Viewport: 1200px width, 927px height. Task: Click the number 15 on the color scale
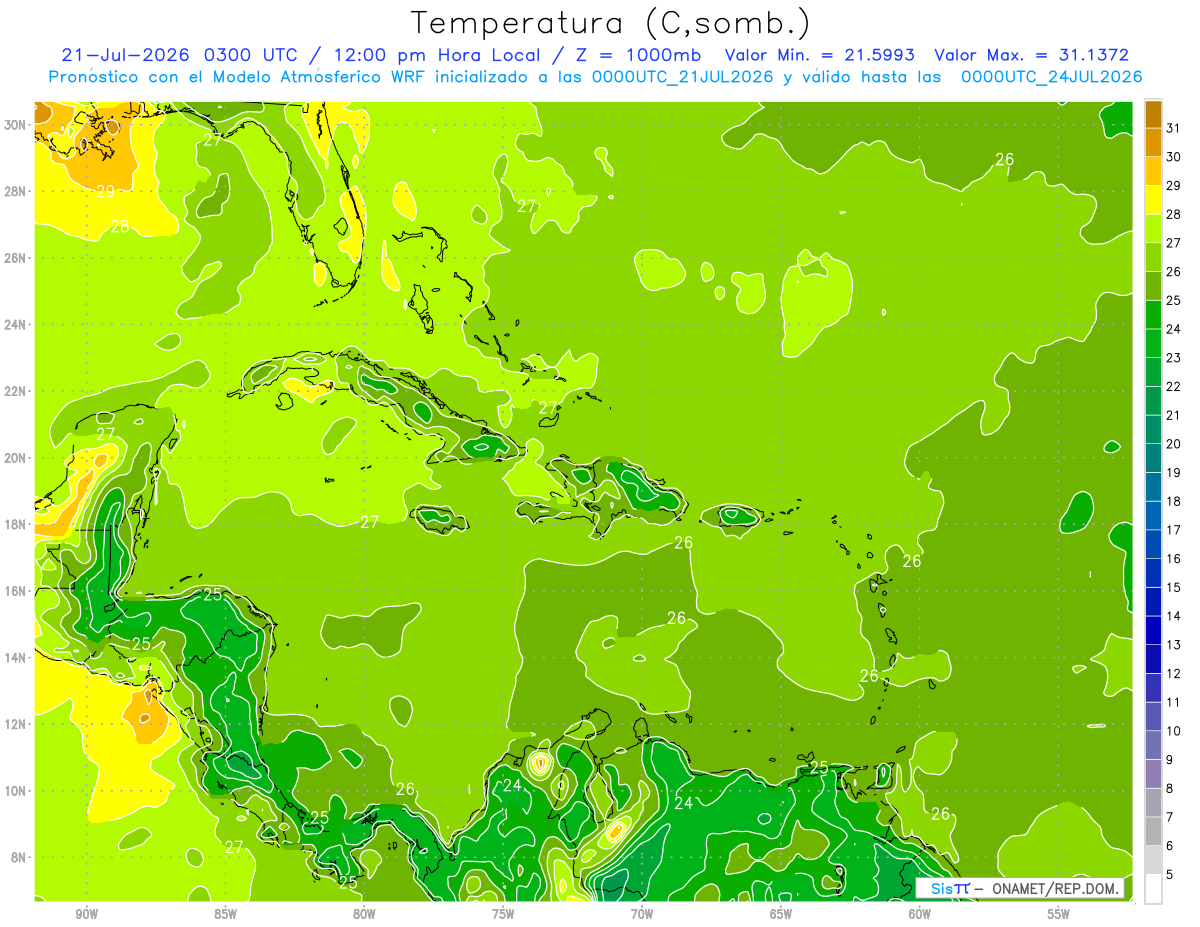tap(1174, 588)
